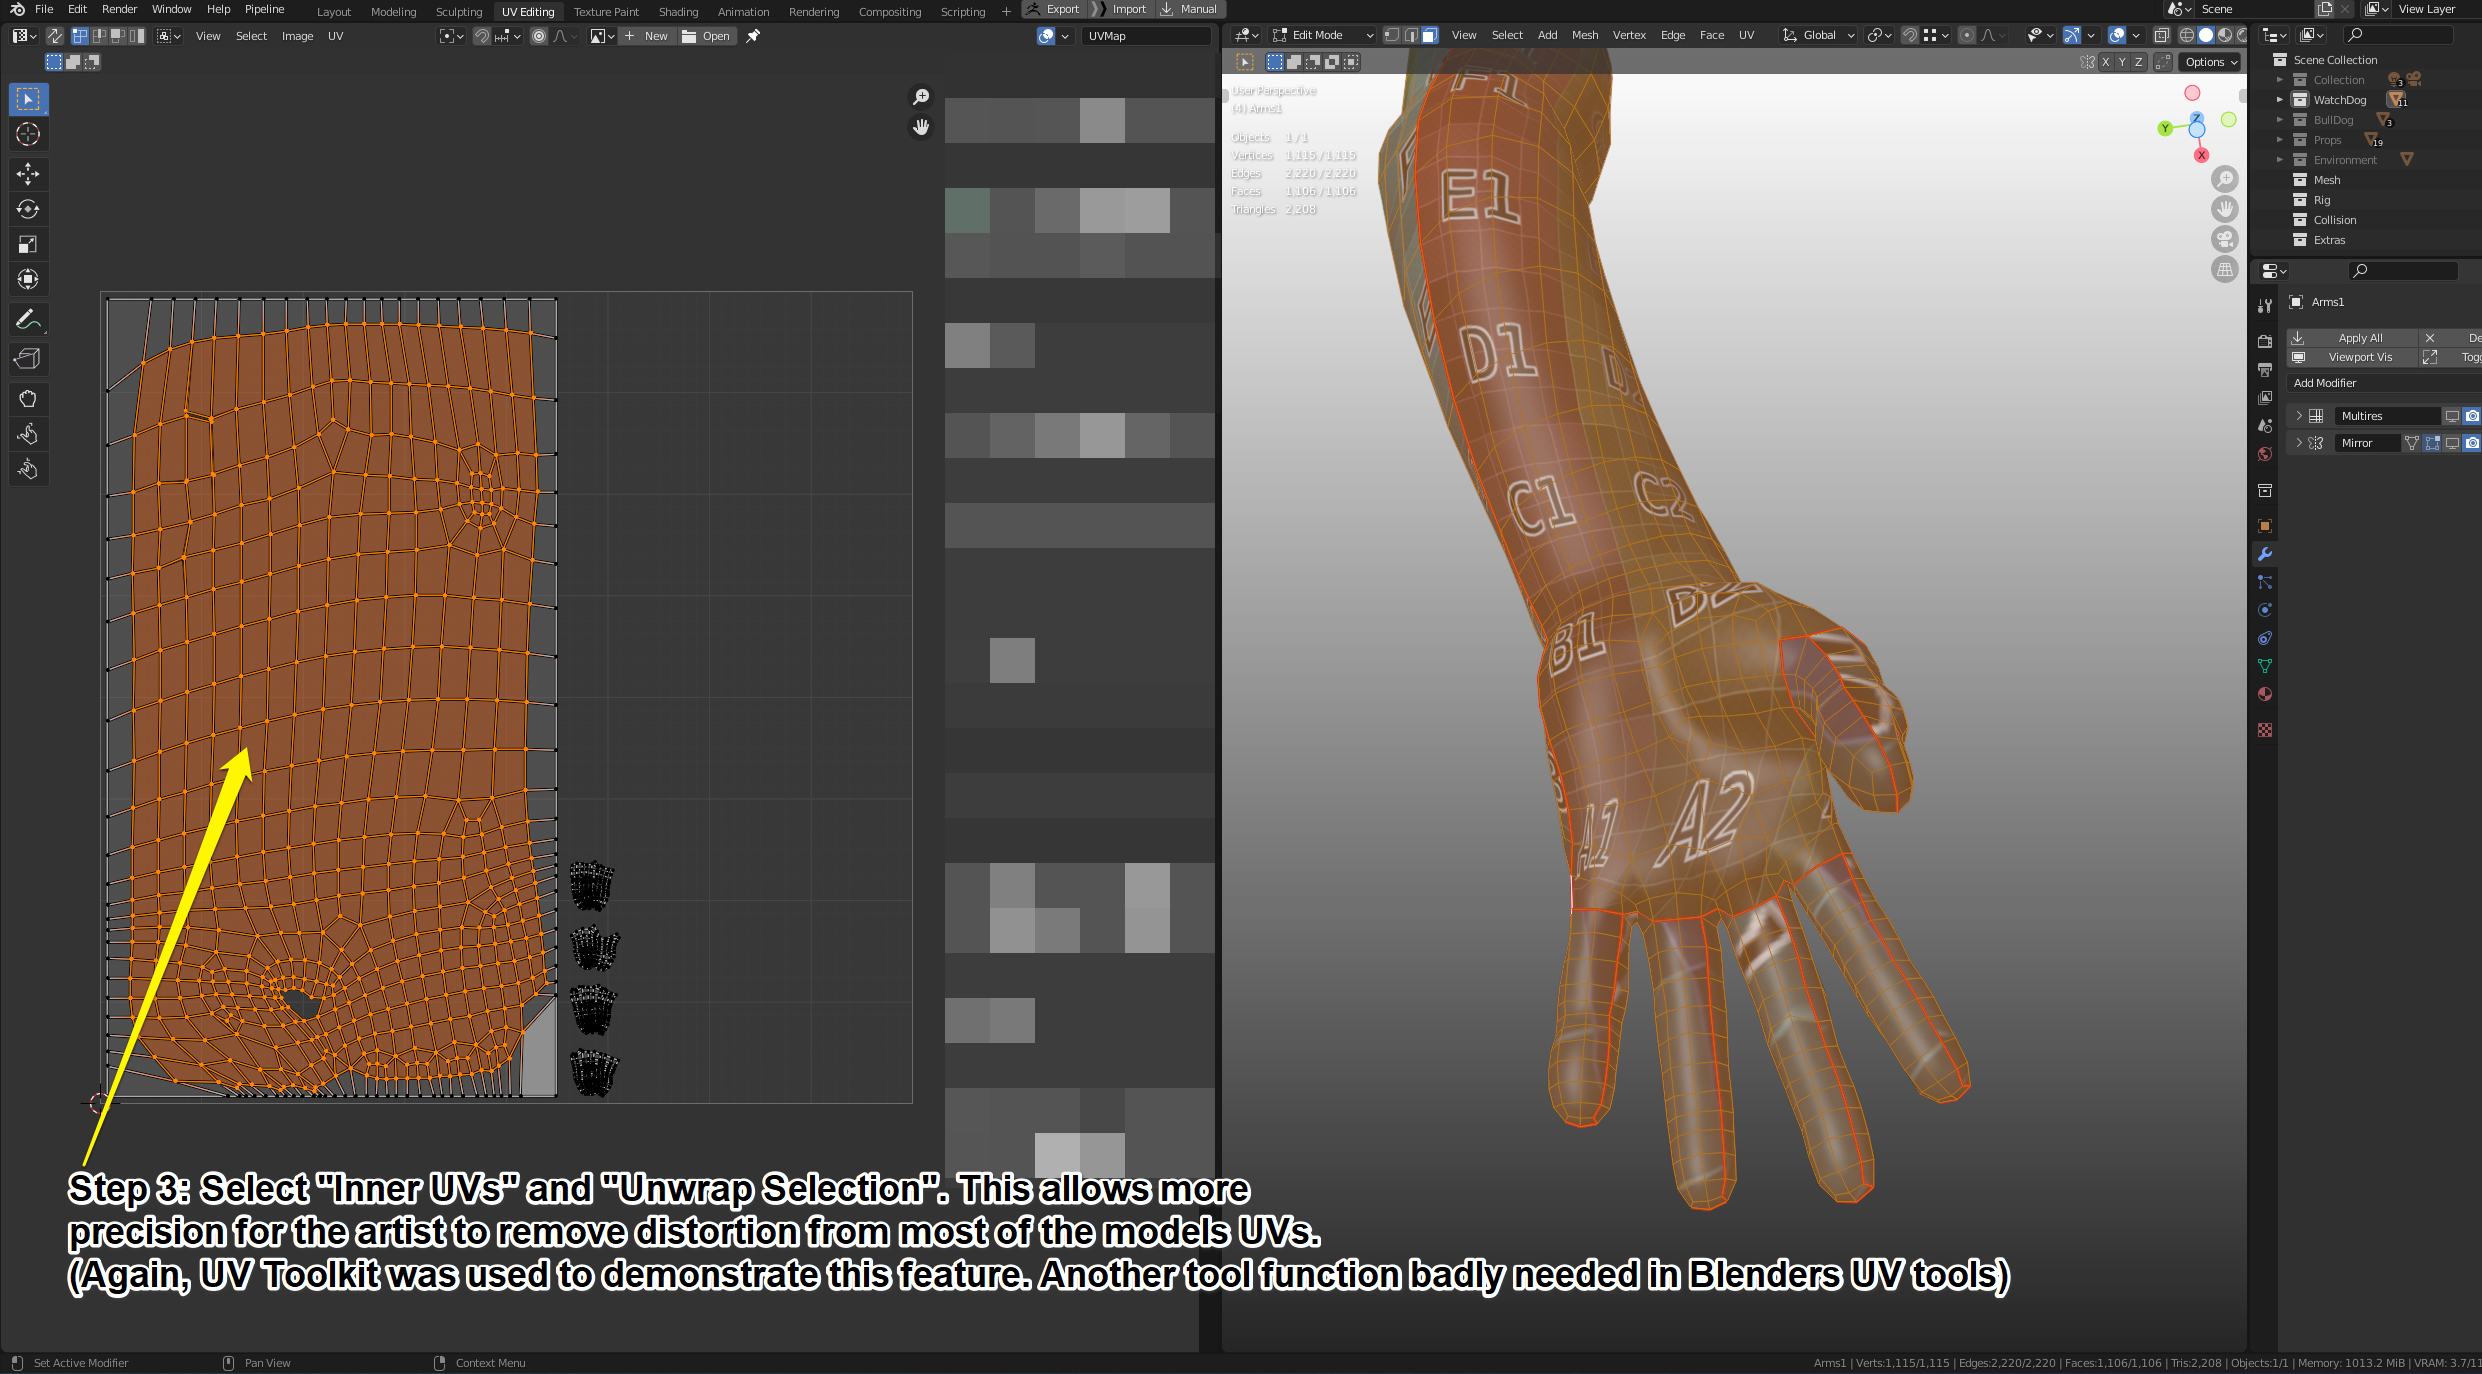This screenshot has width=2482, height=1374.
Task: Click the New image button
Action: 646,36
